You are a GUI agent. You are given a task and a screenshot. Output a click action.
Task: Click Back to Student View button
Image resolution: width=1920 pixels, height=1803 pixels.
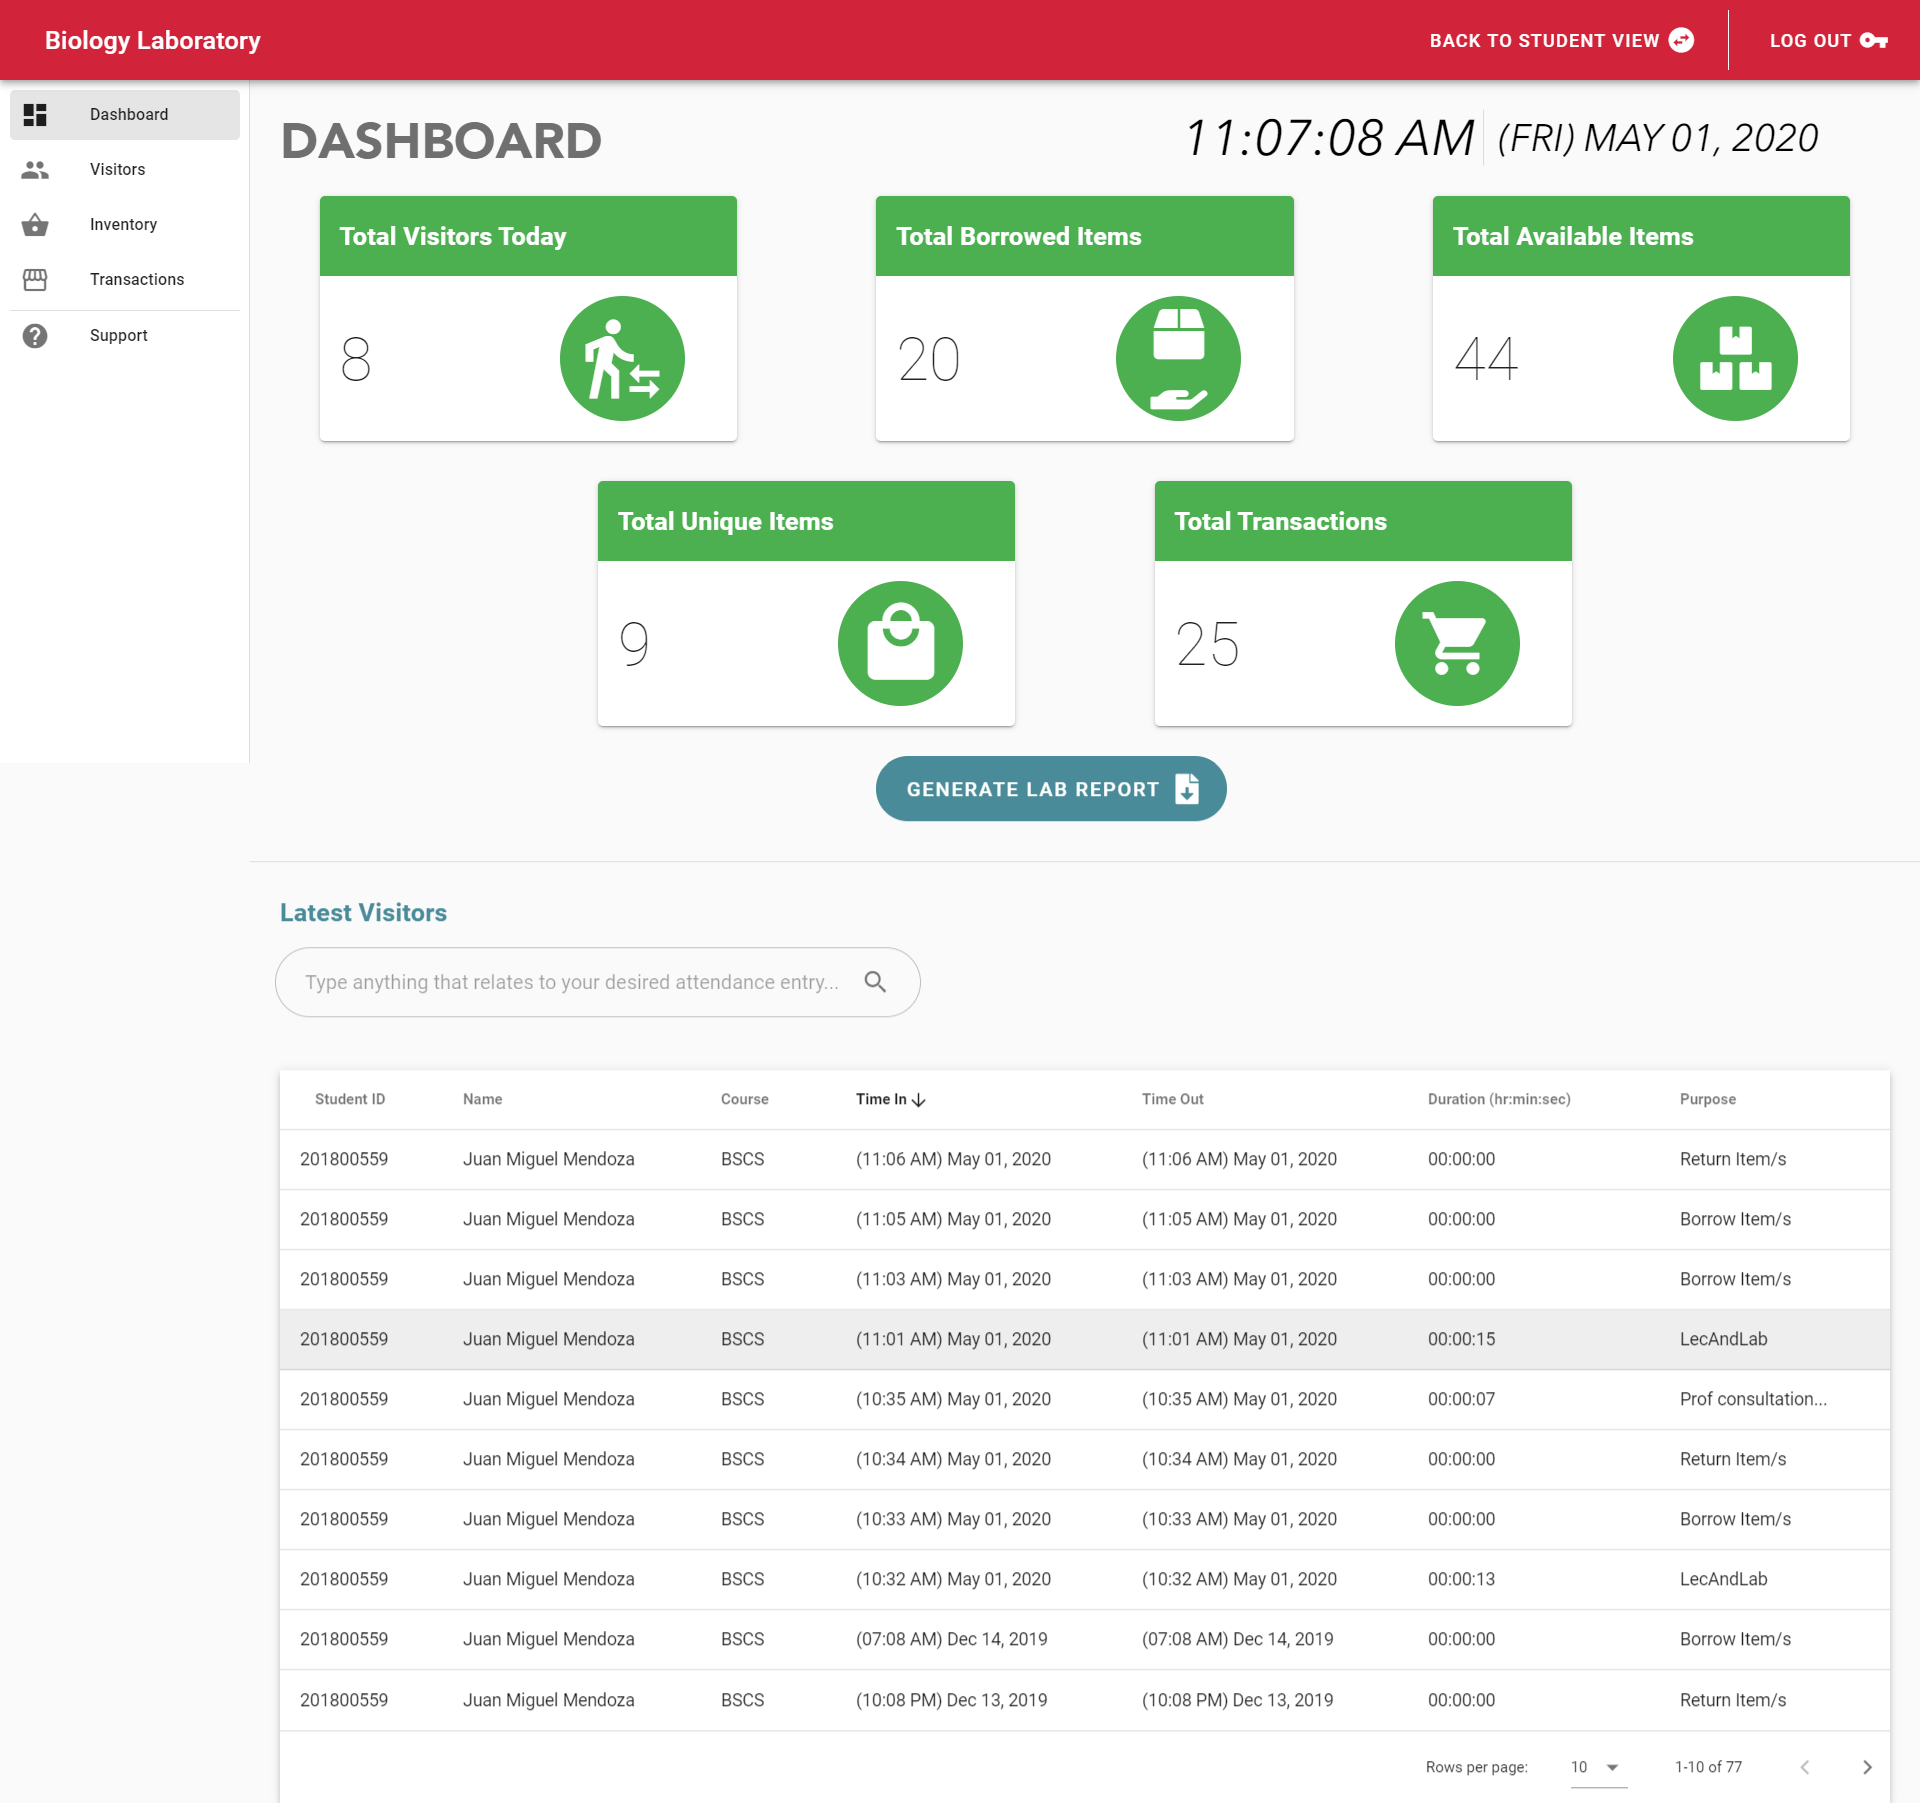pyautogui.click(x=1560, y=41)
